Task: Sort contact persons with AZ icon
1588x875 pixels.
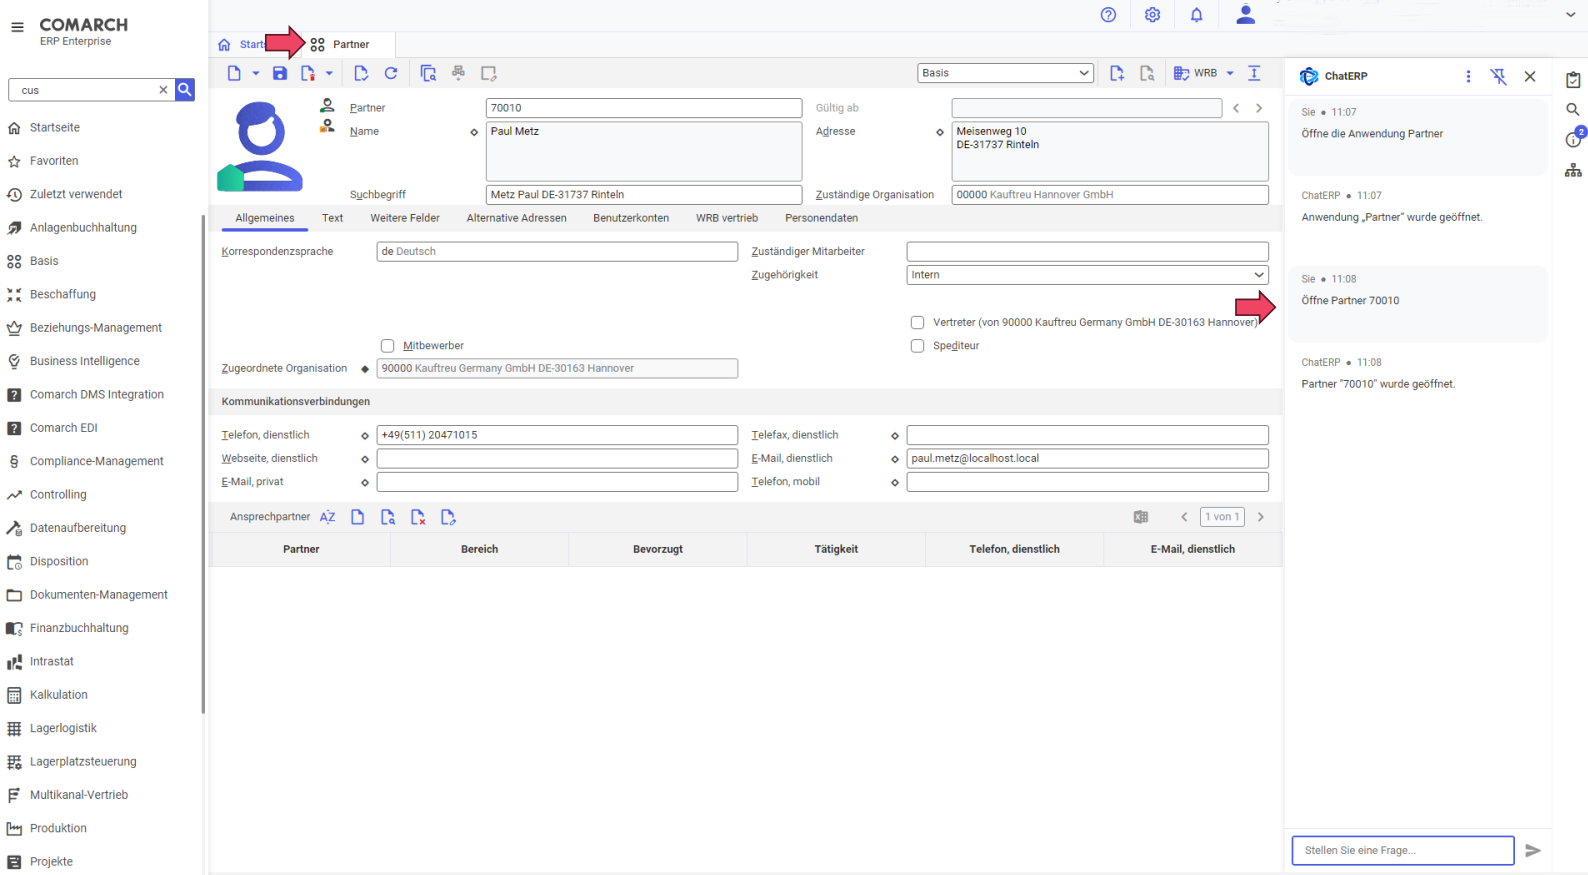Action: (x=327, y=517)
